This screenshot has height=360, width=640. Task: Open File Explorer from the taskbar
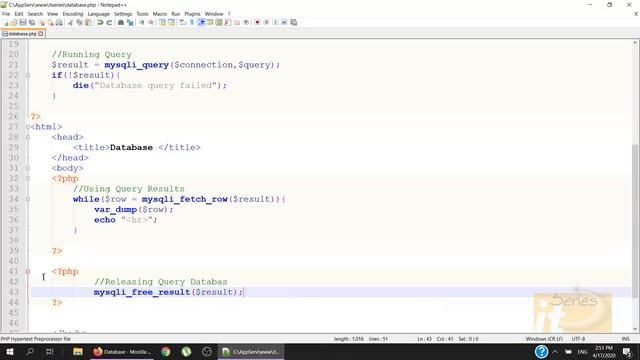(x=78, y=351)
